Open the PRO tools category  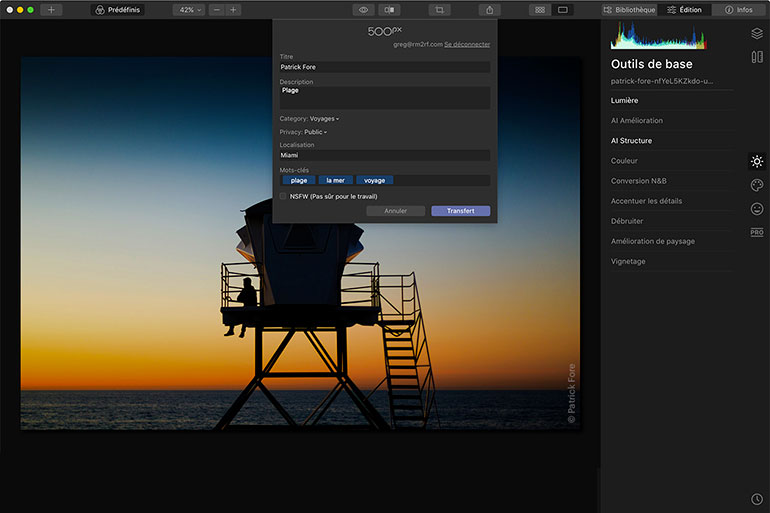[757, 232]
